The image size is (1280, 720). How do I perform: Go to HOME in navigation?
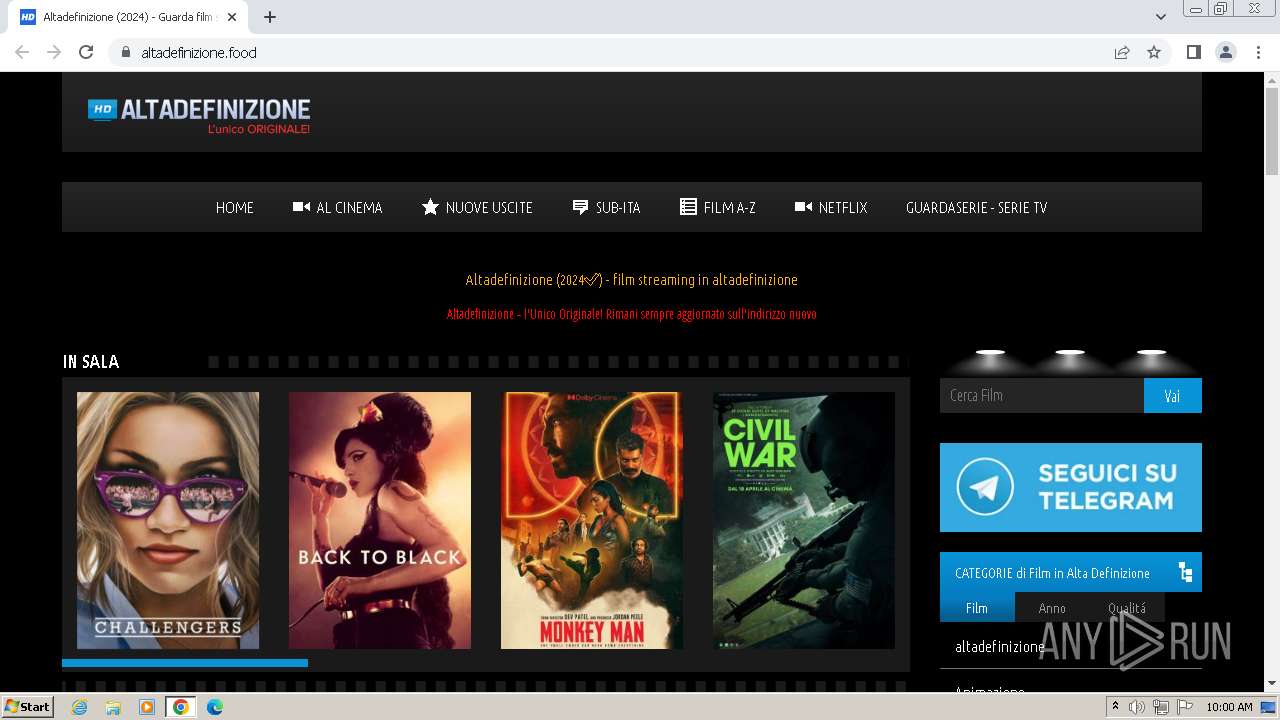(x=235, y=207)
